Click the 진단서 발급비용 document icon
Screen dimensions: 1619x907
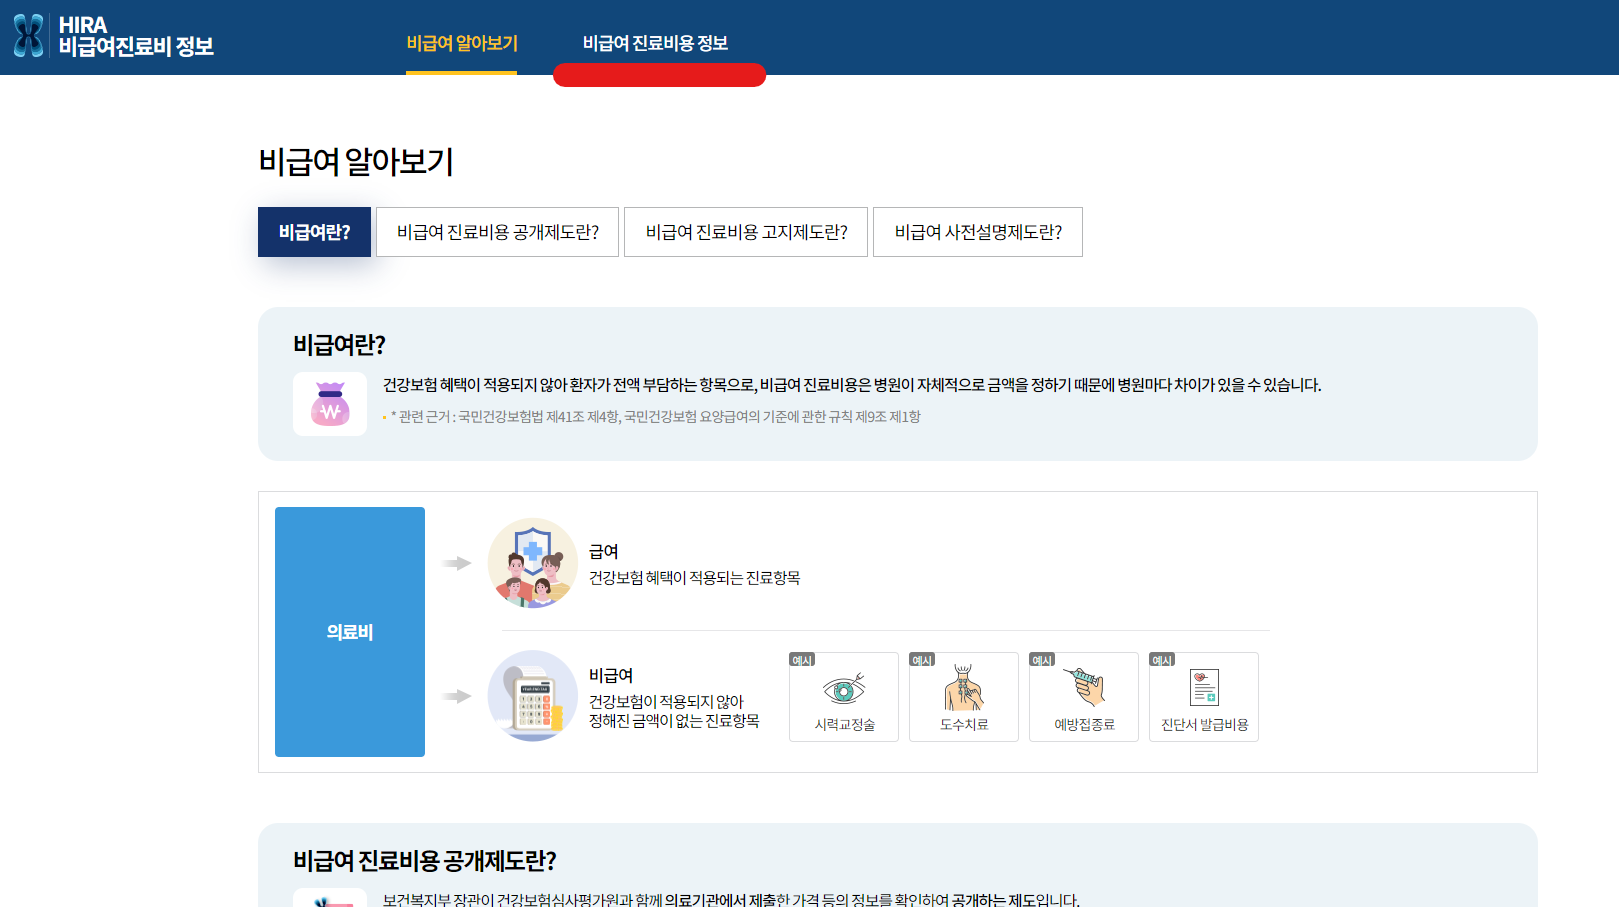1203,690
